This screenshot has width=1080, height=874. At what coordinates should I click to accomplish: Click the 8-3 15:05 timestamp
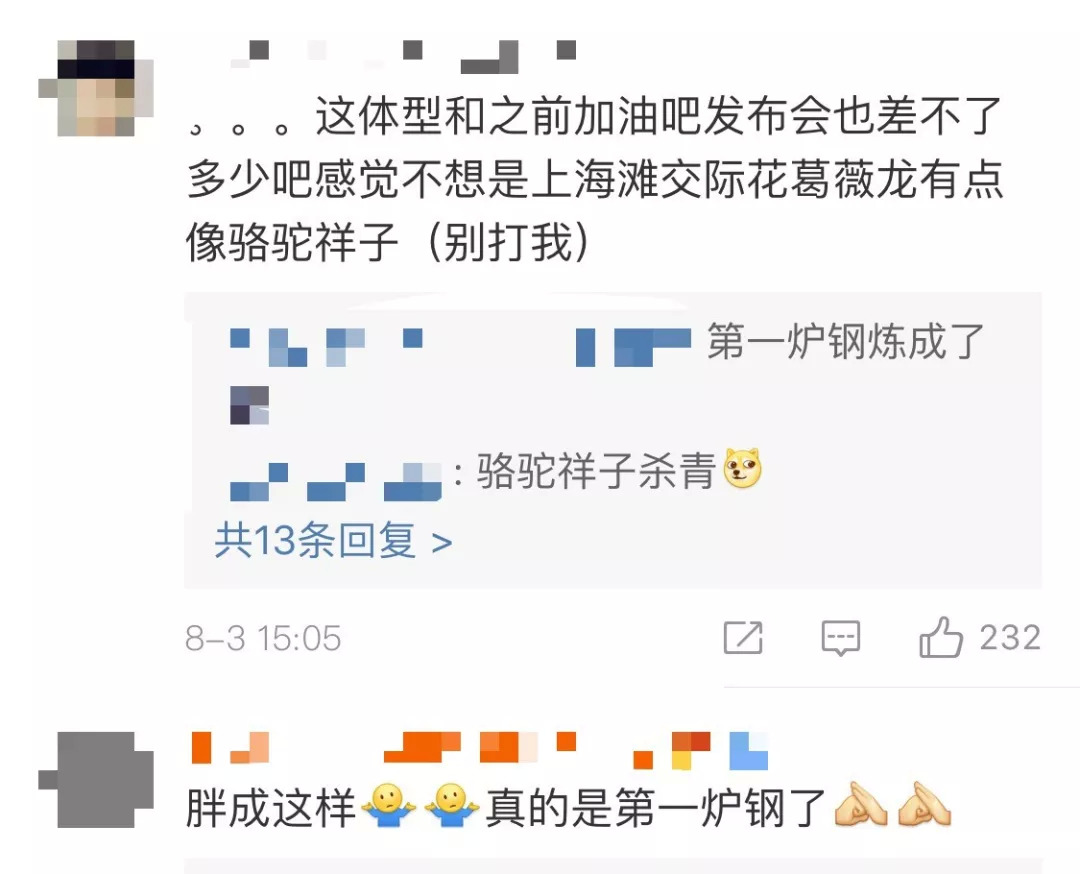coord(263,638)
